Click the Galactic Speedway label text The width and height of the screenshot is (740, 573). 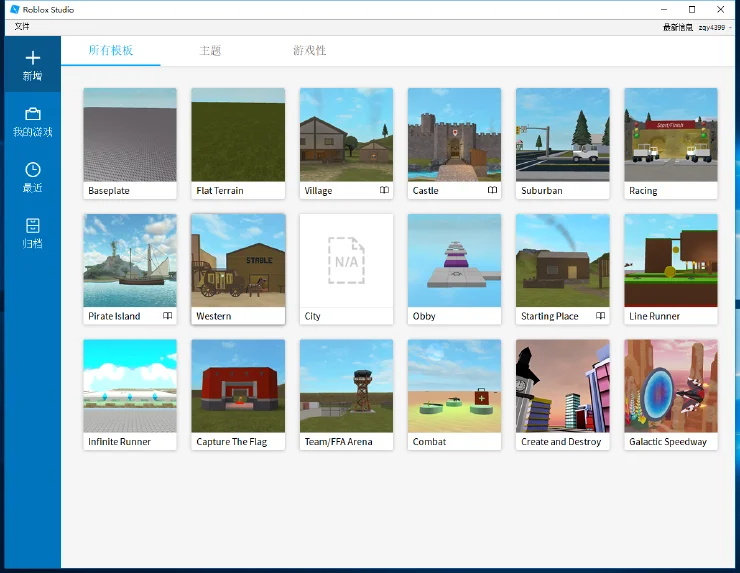coord(668,442)
